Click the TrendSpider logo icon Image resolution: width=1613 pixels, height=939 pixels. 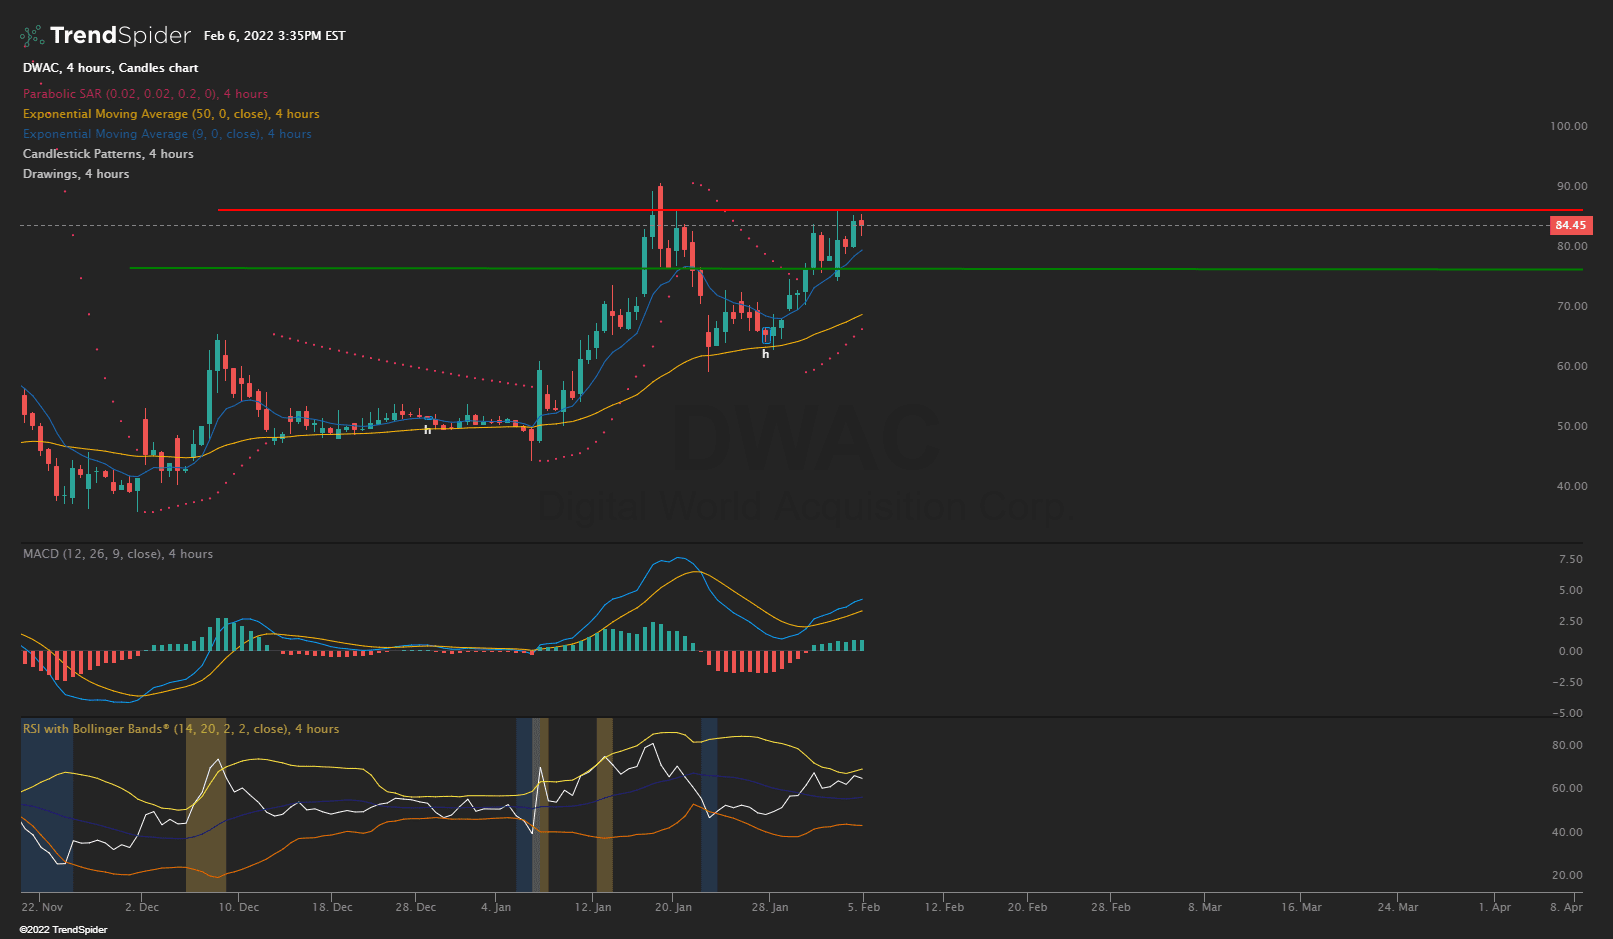click(29, 34)
